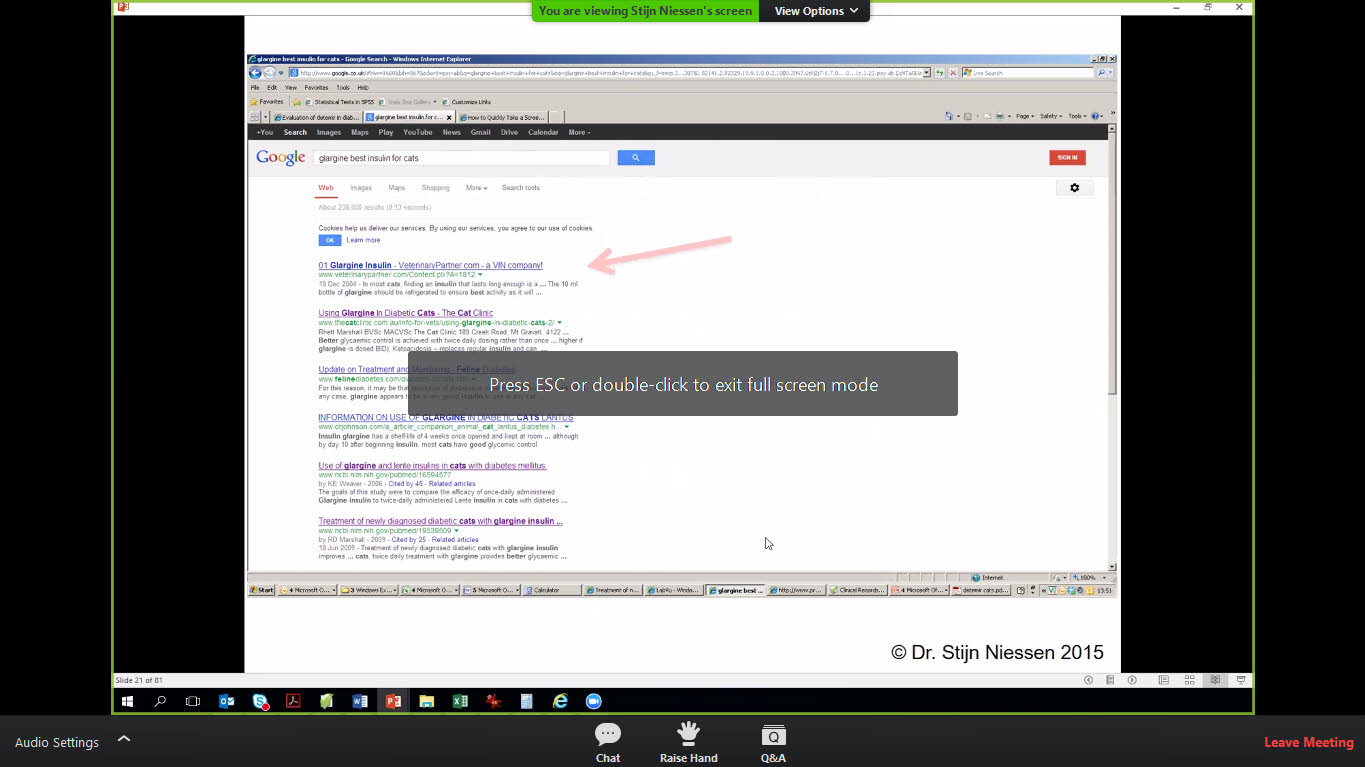Click the blue Google search button

pyautogui.click(x=636, y=158)
